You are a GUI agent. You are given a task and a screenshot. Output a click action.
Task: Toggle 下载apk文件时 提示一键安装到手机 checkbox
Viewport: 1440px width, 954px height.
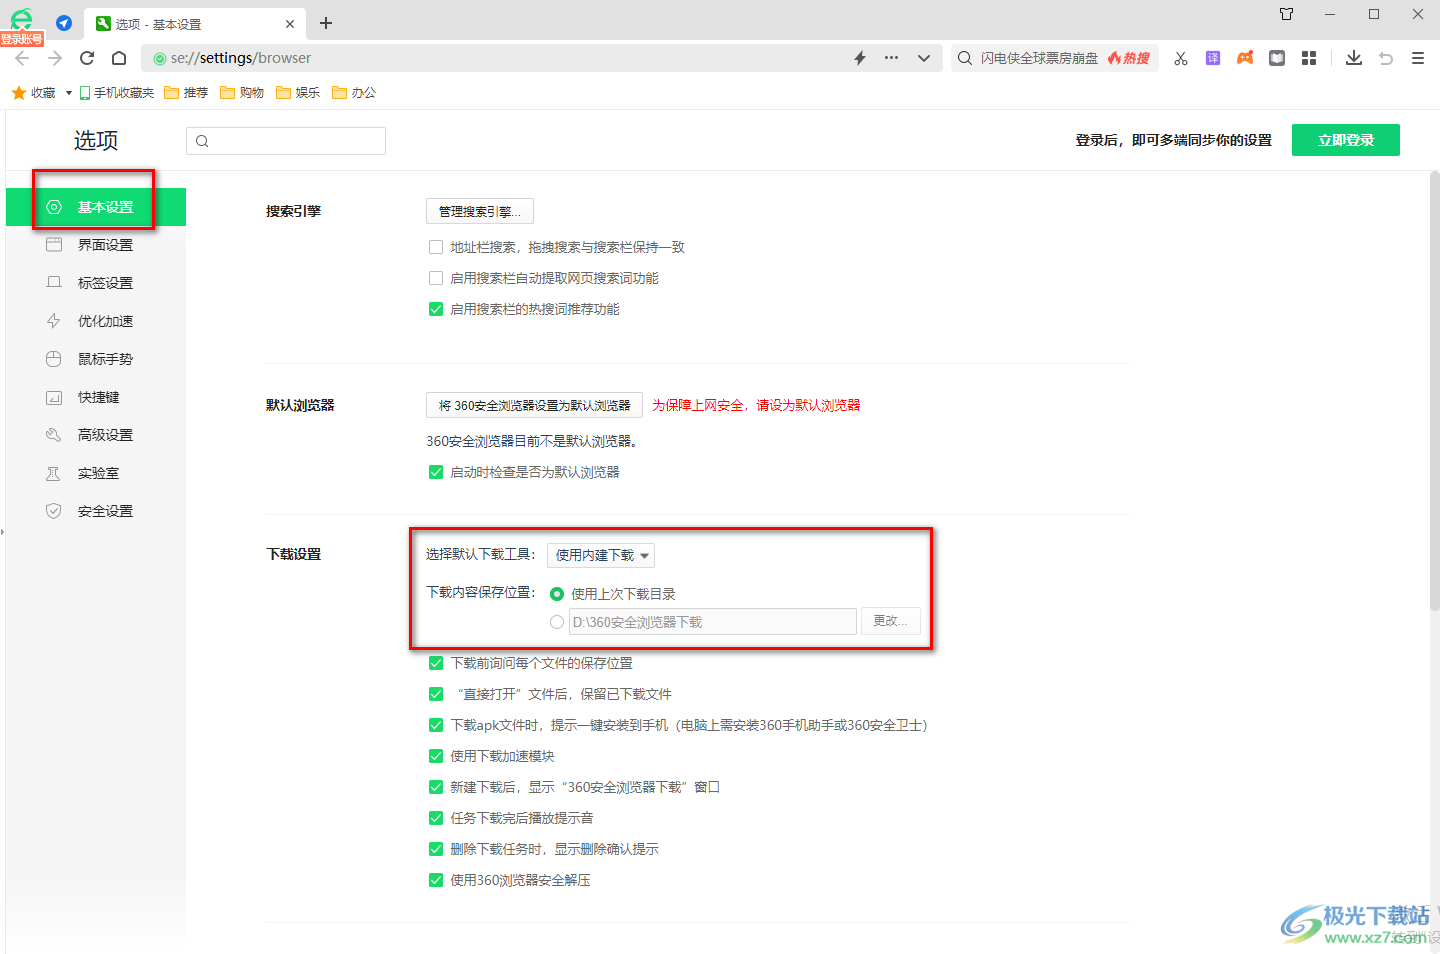436,725
